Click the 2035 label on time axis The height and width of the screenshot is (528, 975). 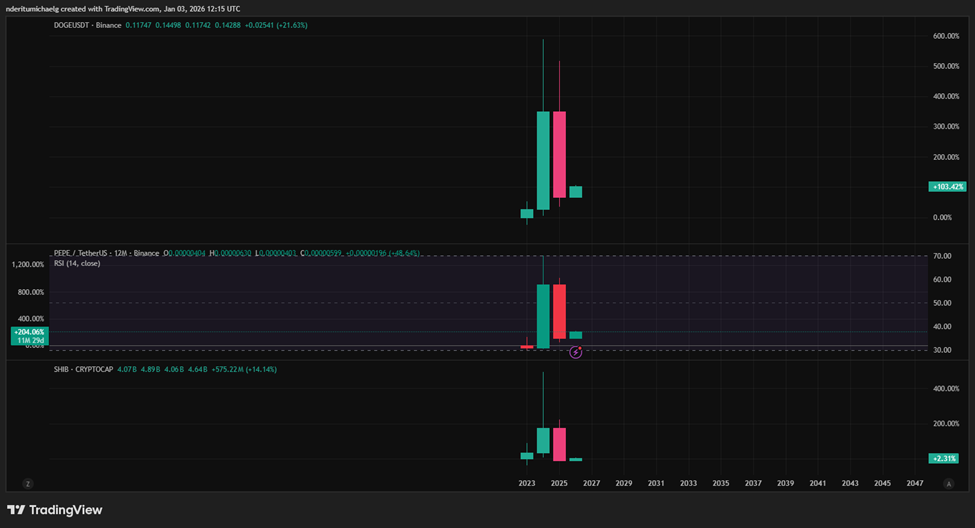point(720,483)
